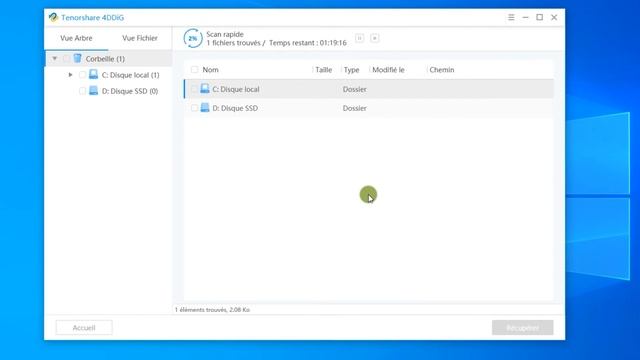Click the Accueil button

[84, 328]
